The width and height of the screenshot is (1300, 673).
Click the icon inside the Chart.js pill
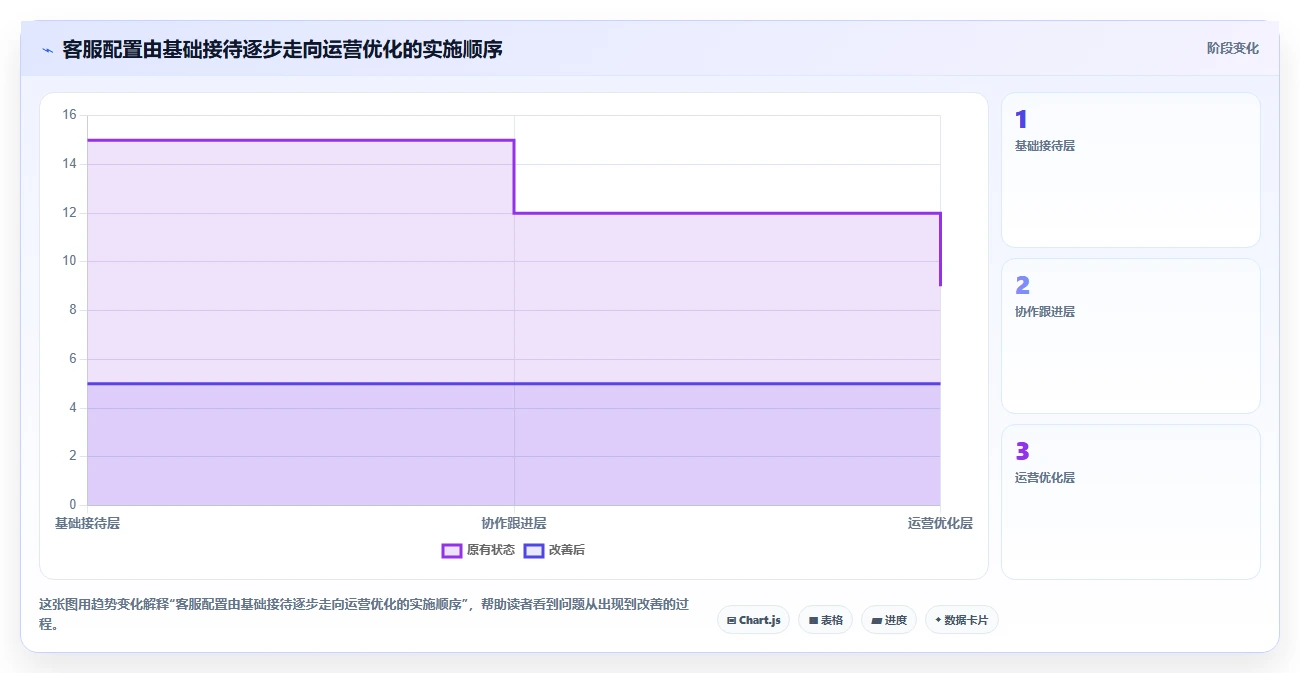point(732,620)
